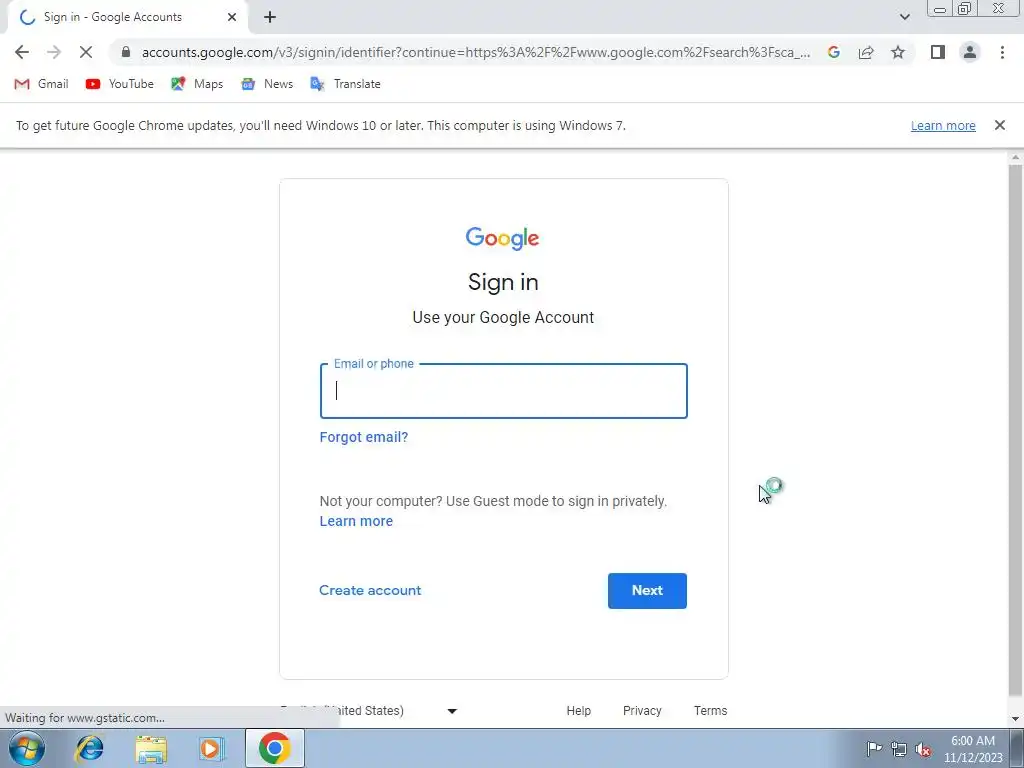The height and width of the screenshot is (768, 1024).
Task: Click the blue Next button
Action: coord(647,590)
